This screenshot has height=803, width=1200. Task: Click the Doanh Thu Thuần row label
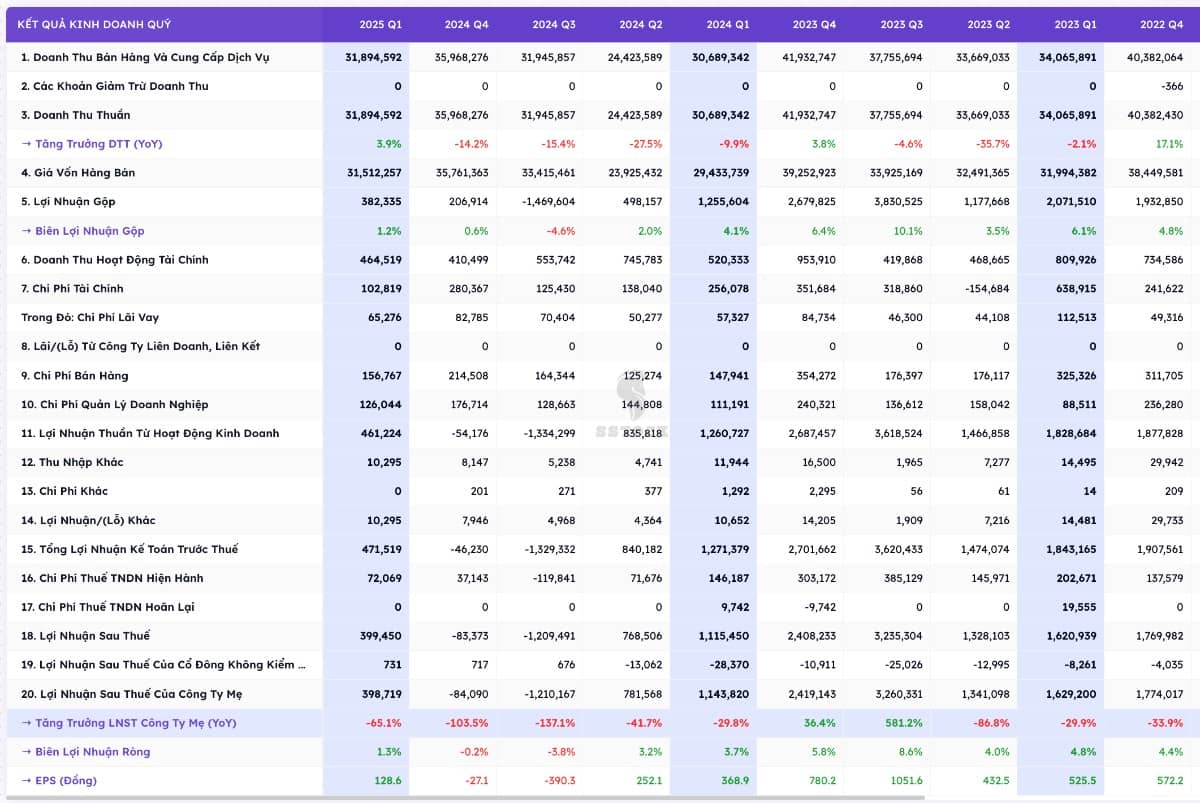(x=76, y=115)
